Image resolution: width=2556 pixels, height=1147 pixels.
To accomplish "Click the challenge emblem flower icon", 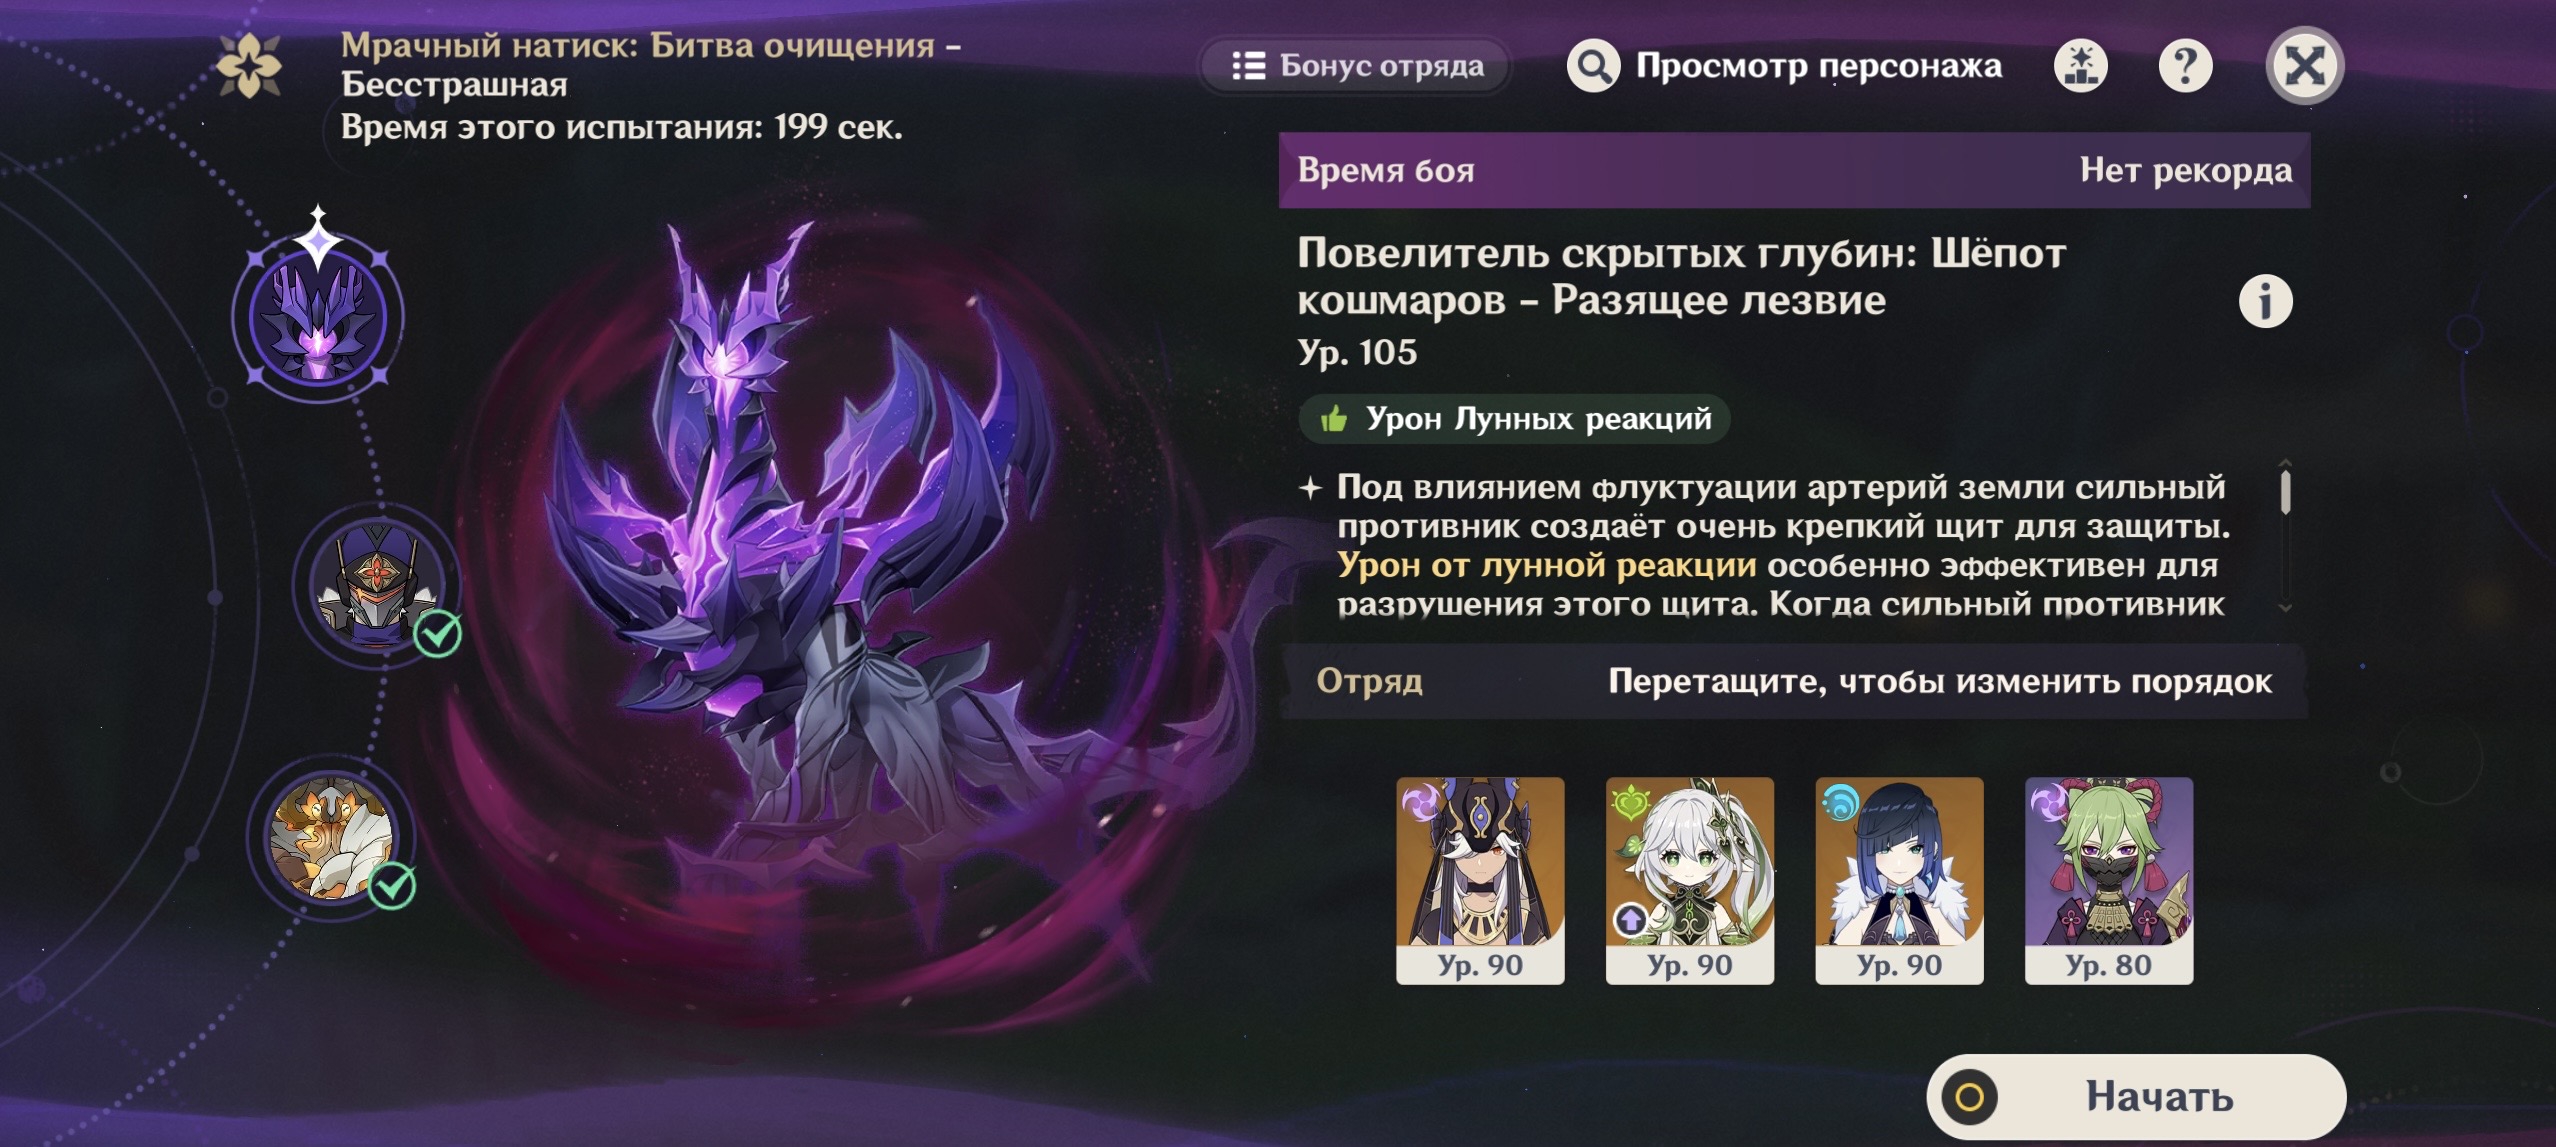I will 249,66.
